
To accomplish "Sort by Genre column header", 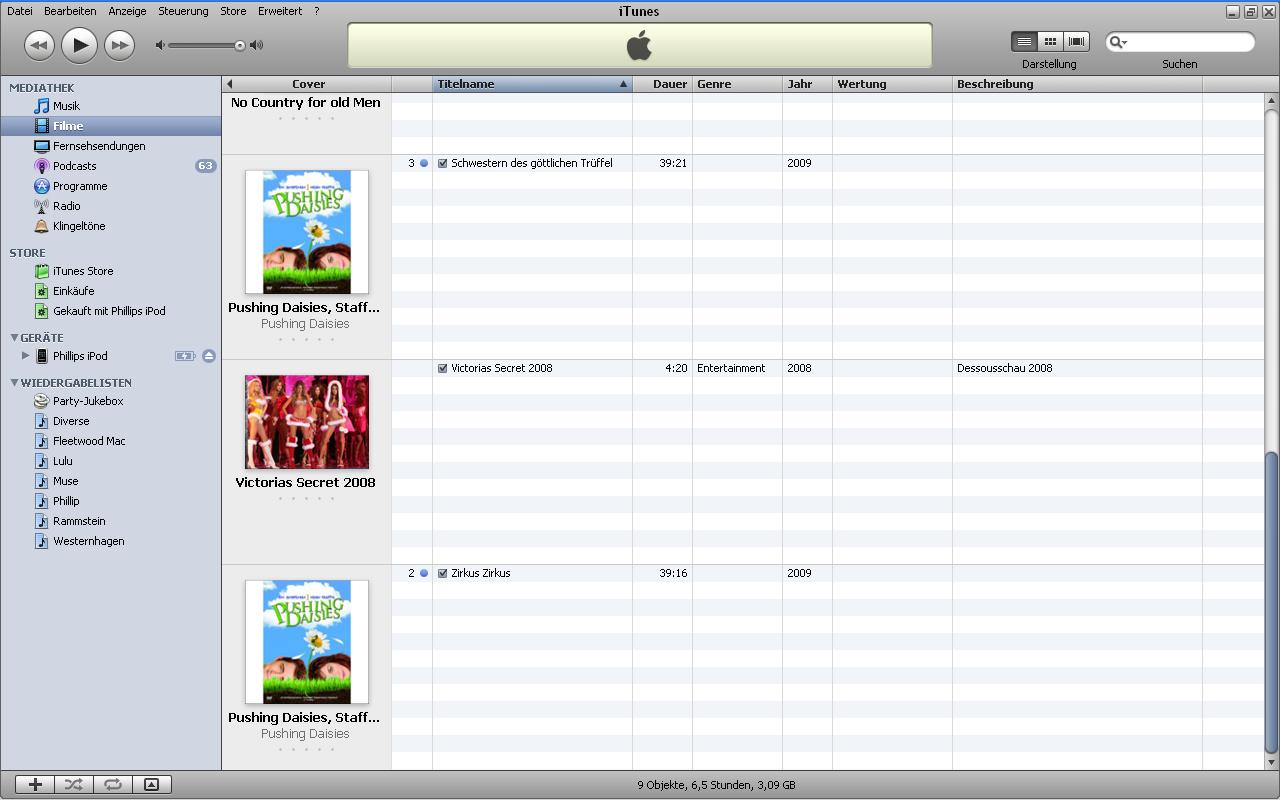I will pyautogui.click(x=737, y=84).
